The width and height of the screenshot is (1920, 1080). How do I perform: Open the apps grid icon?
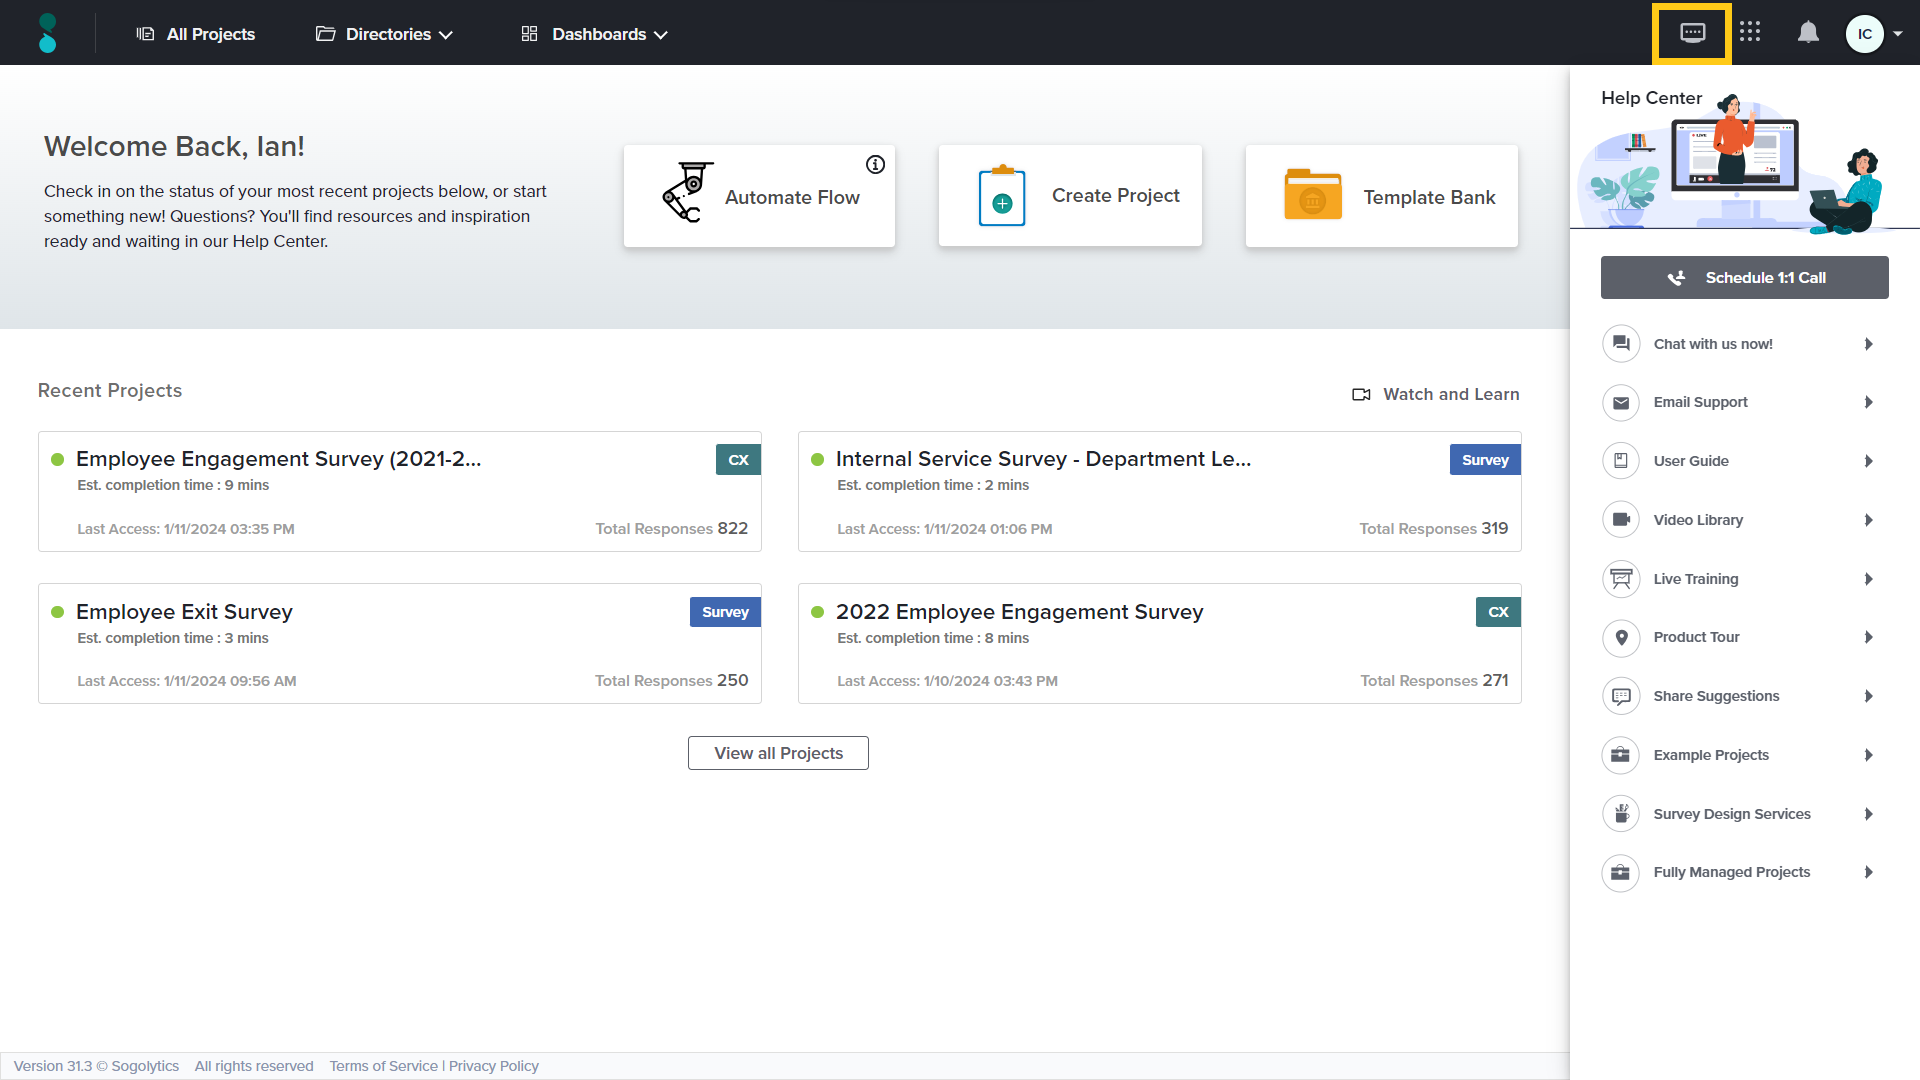pyautogui.click(x=1750, y=33)
